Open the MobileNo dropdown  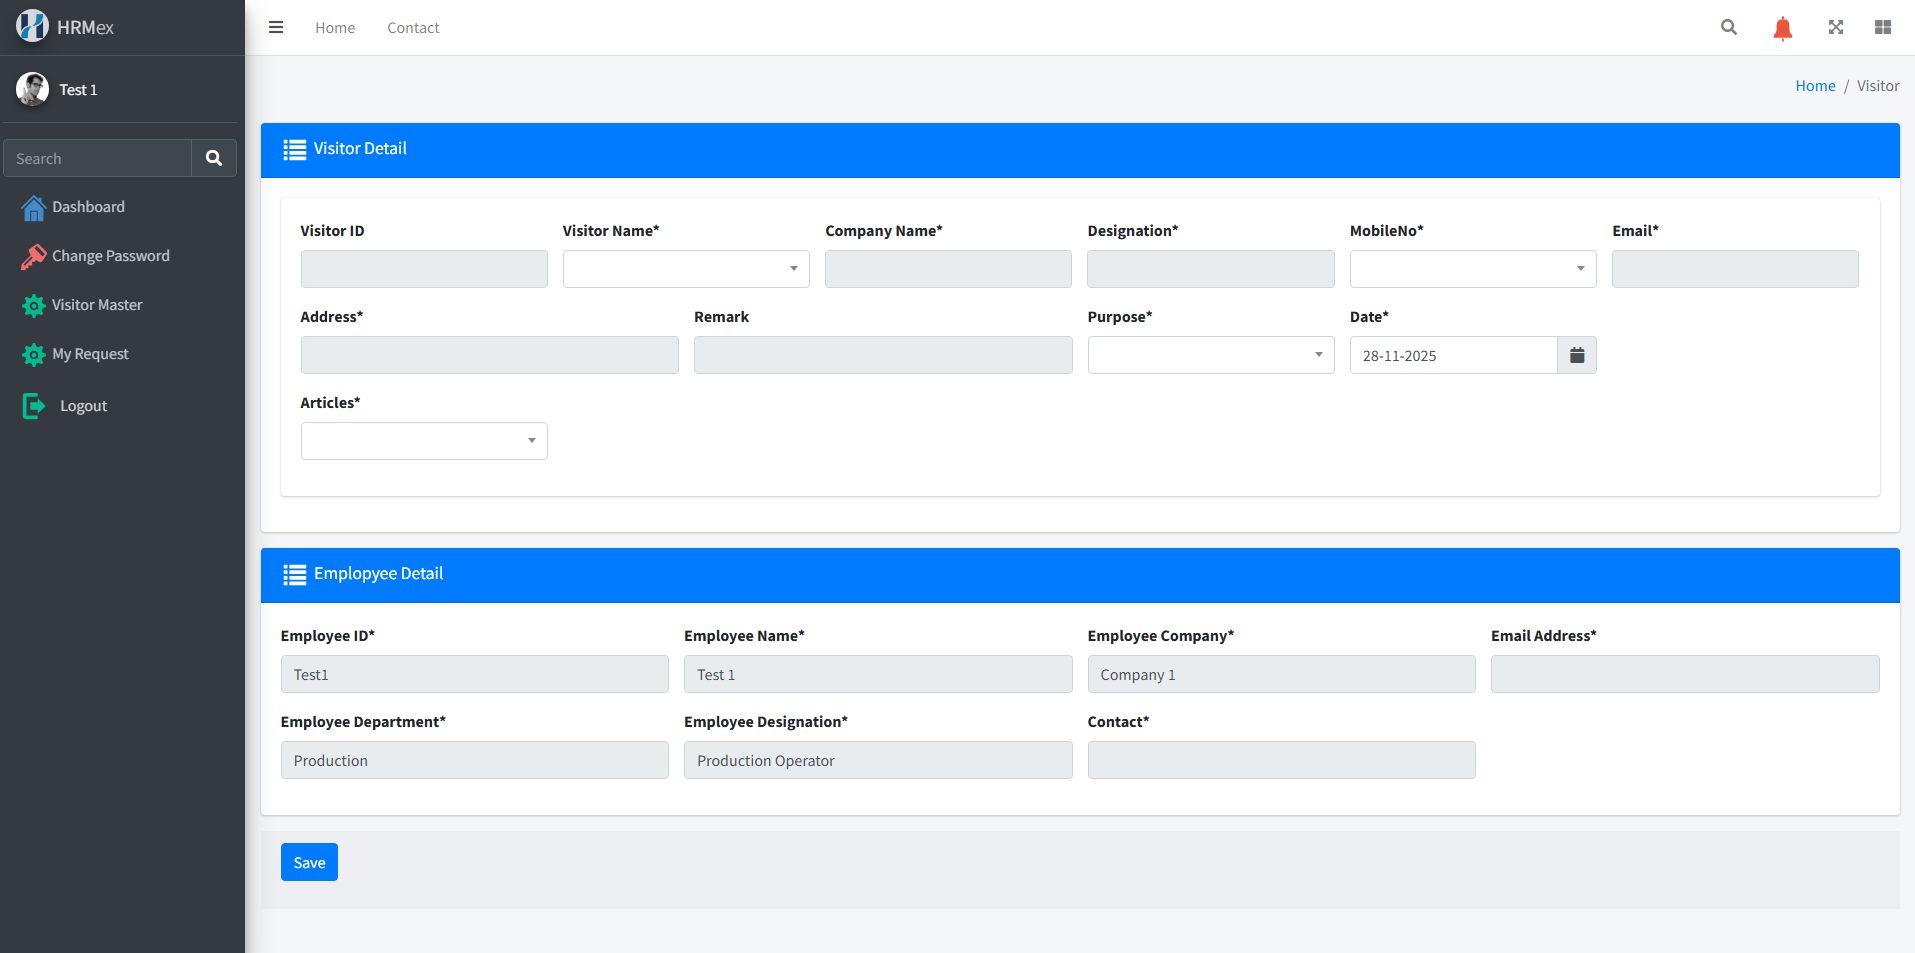pyautogui.click(x=1472, y=269)
